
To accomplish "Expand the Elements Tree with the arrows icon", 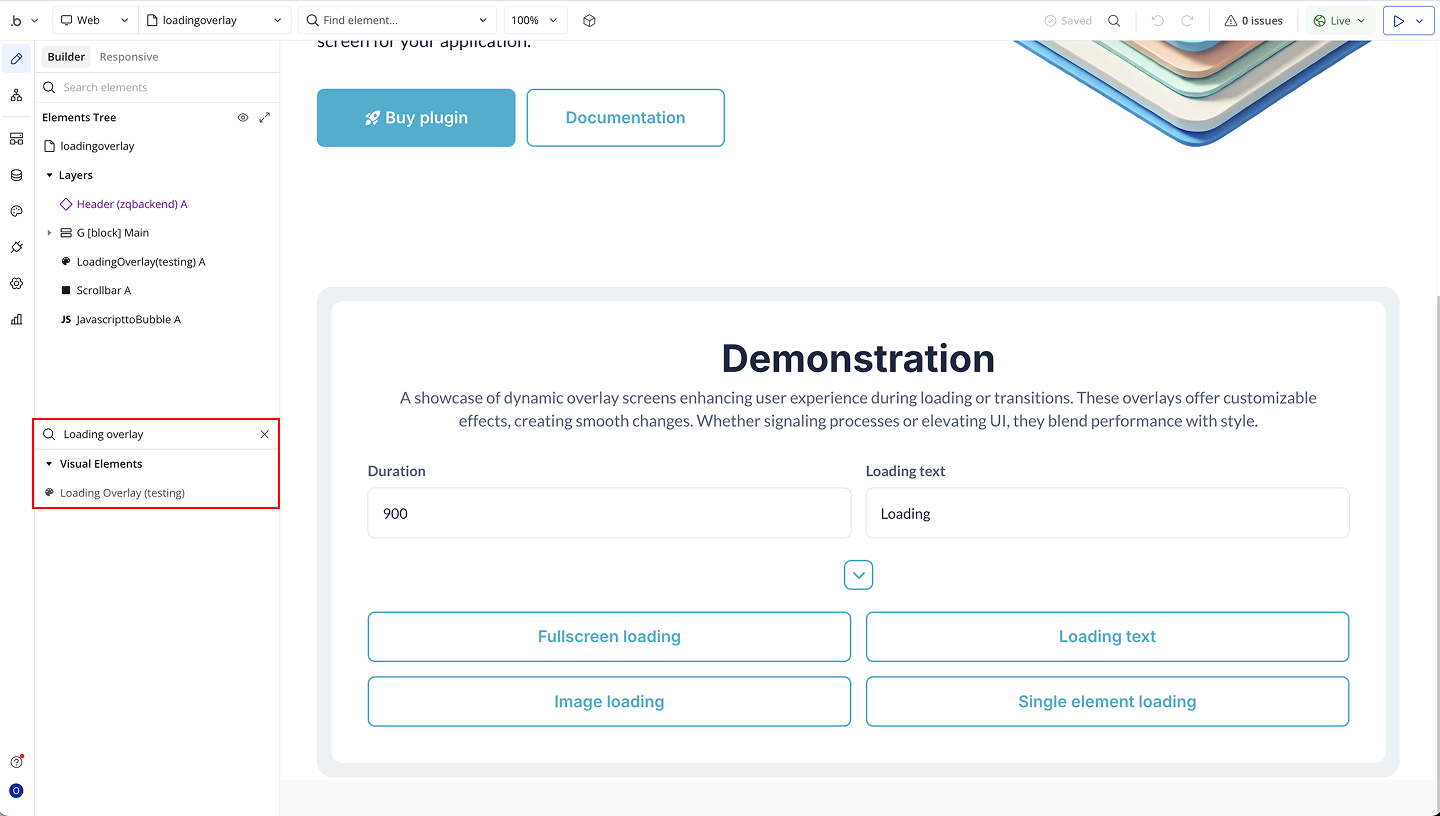I will tap(264, 117).
